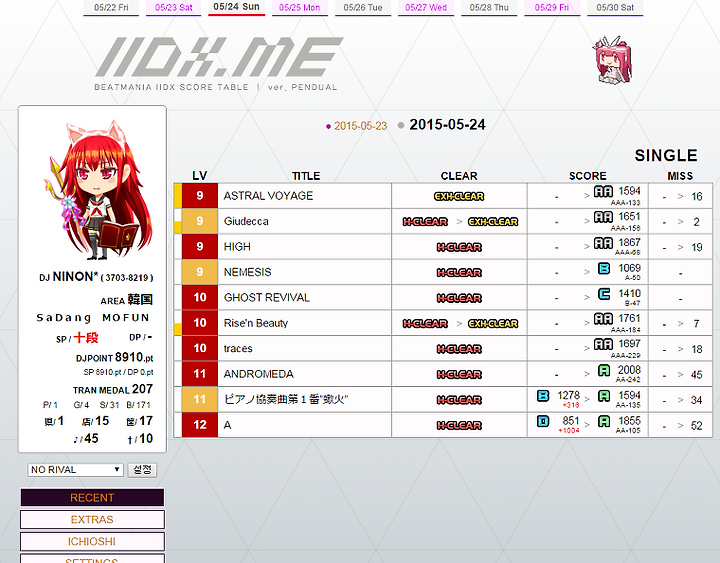The height and width of the screenshot is (563, 720).
Task: Click the AA grade icon for Rise'n Beauty
Action: tap(603, 319)
